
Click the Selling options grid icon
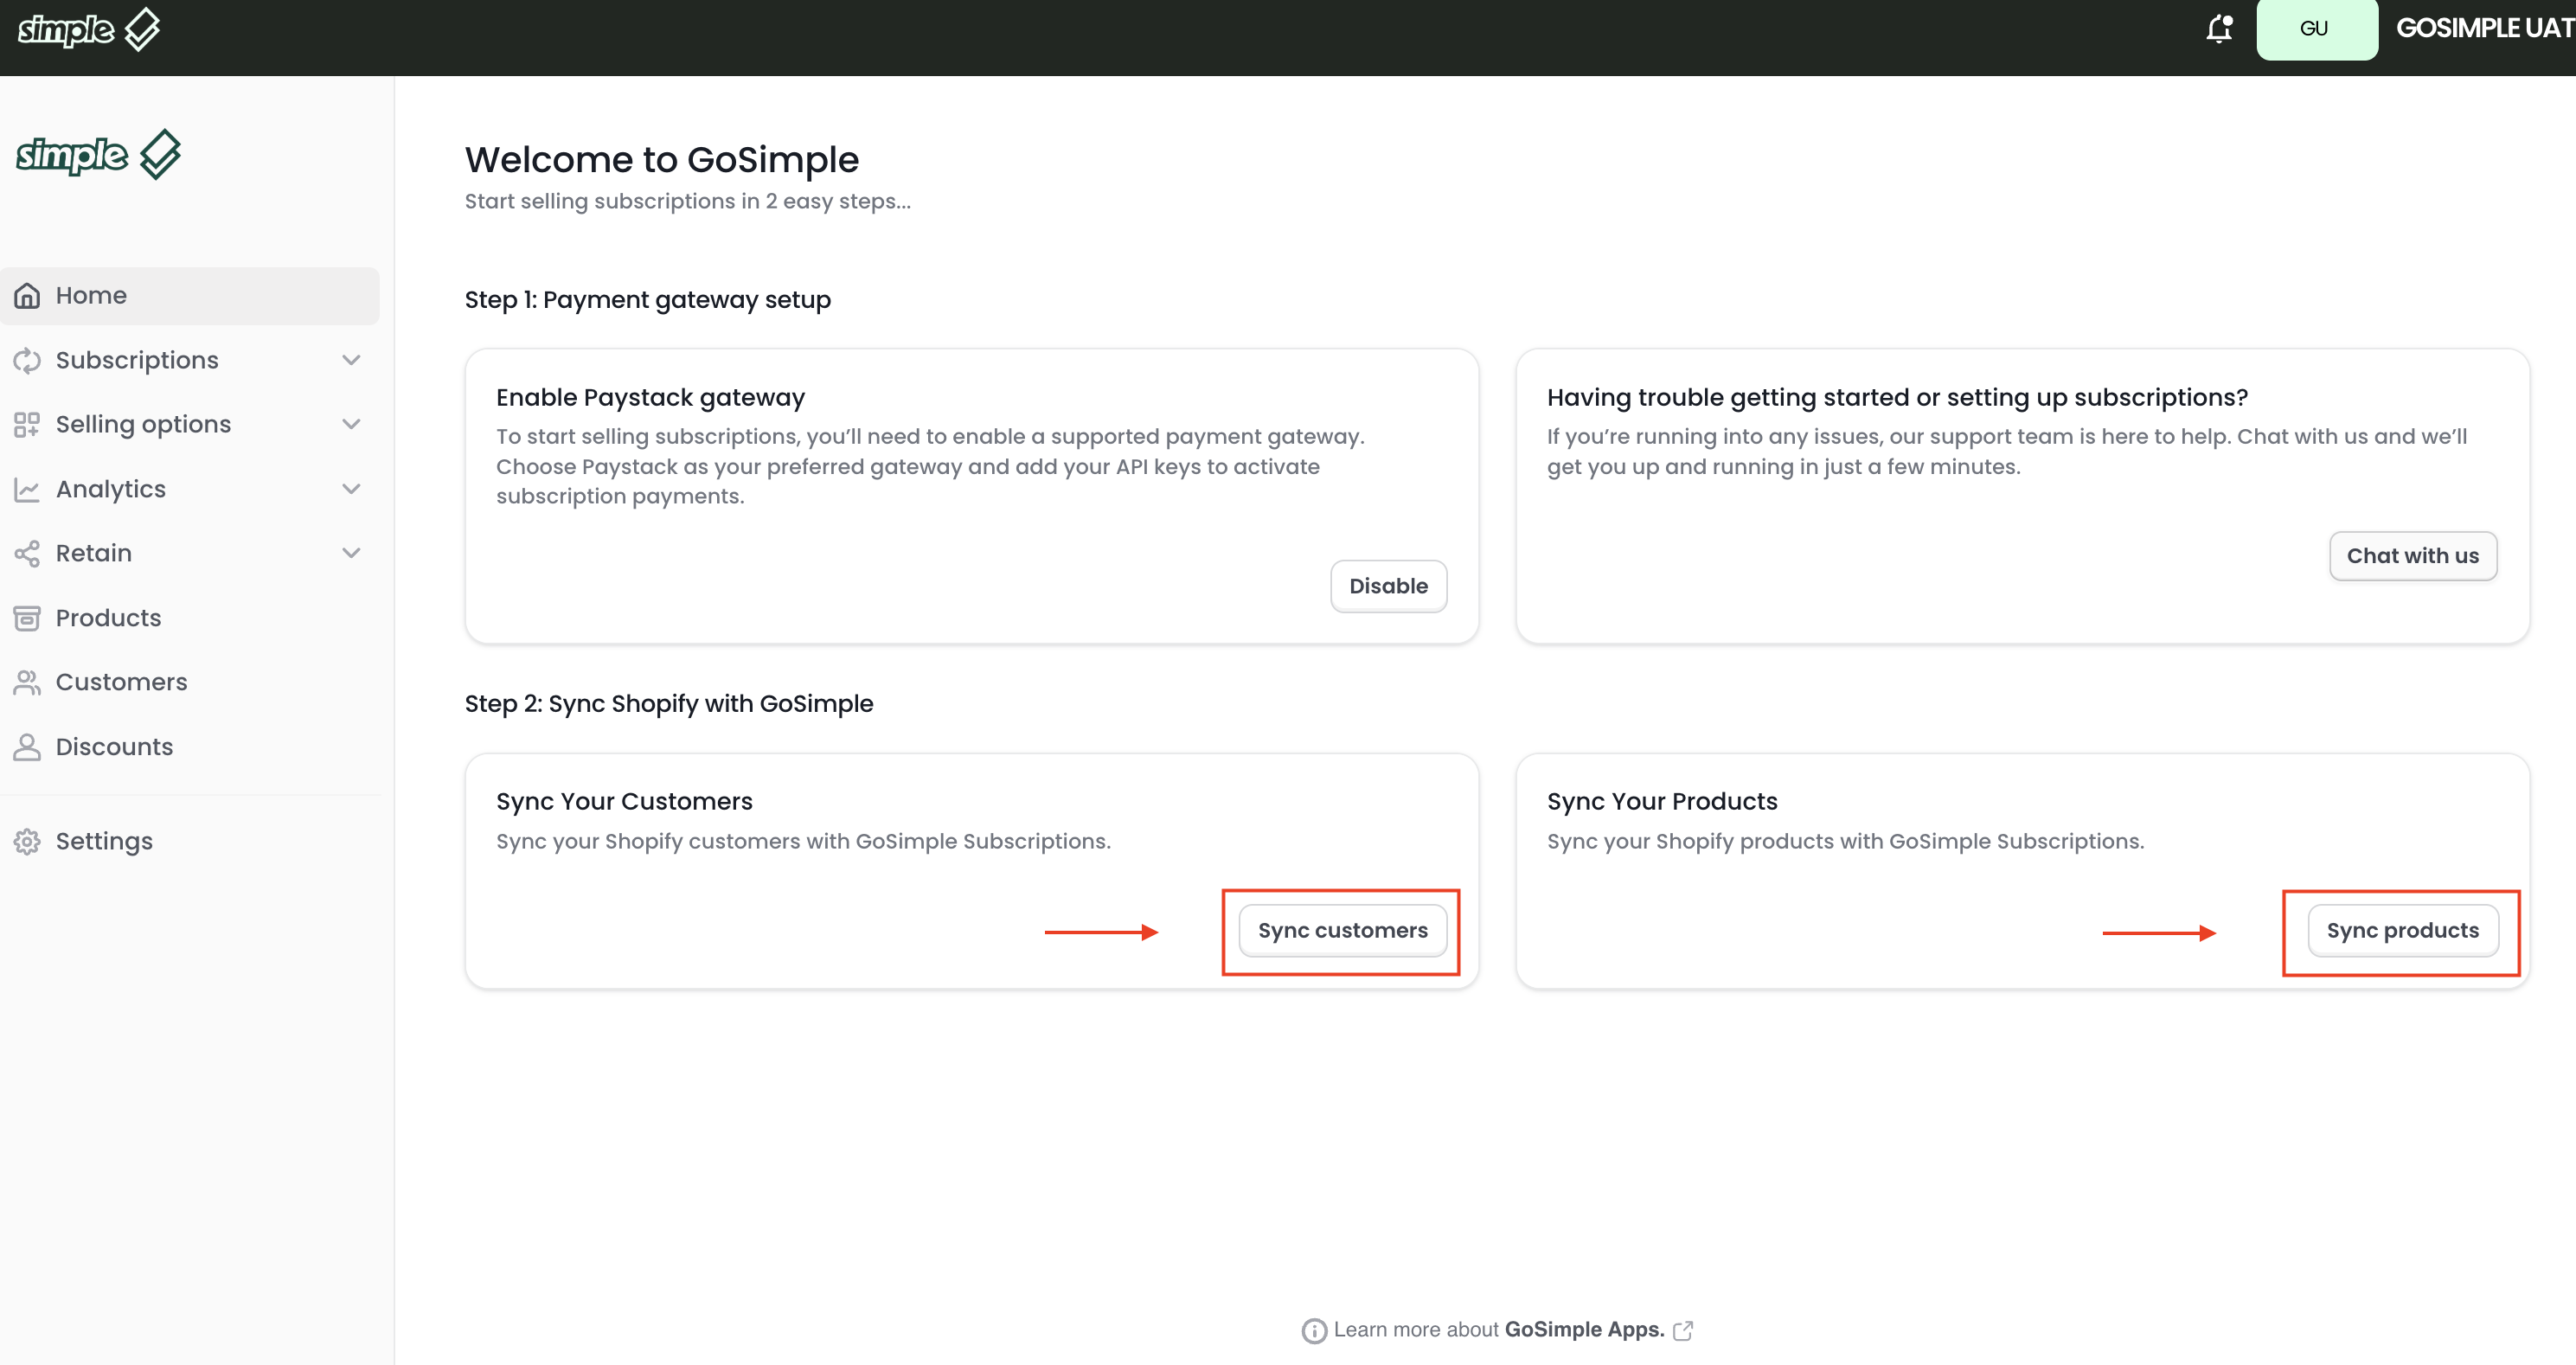(27, 425)
